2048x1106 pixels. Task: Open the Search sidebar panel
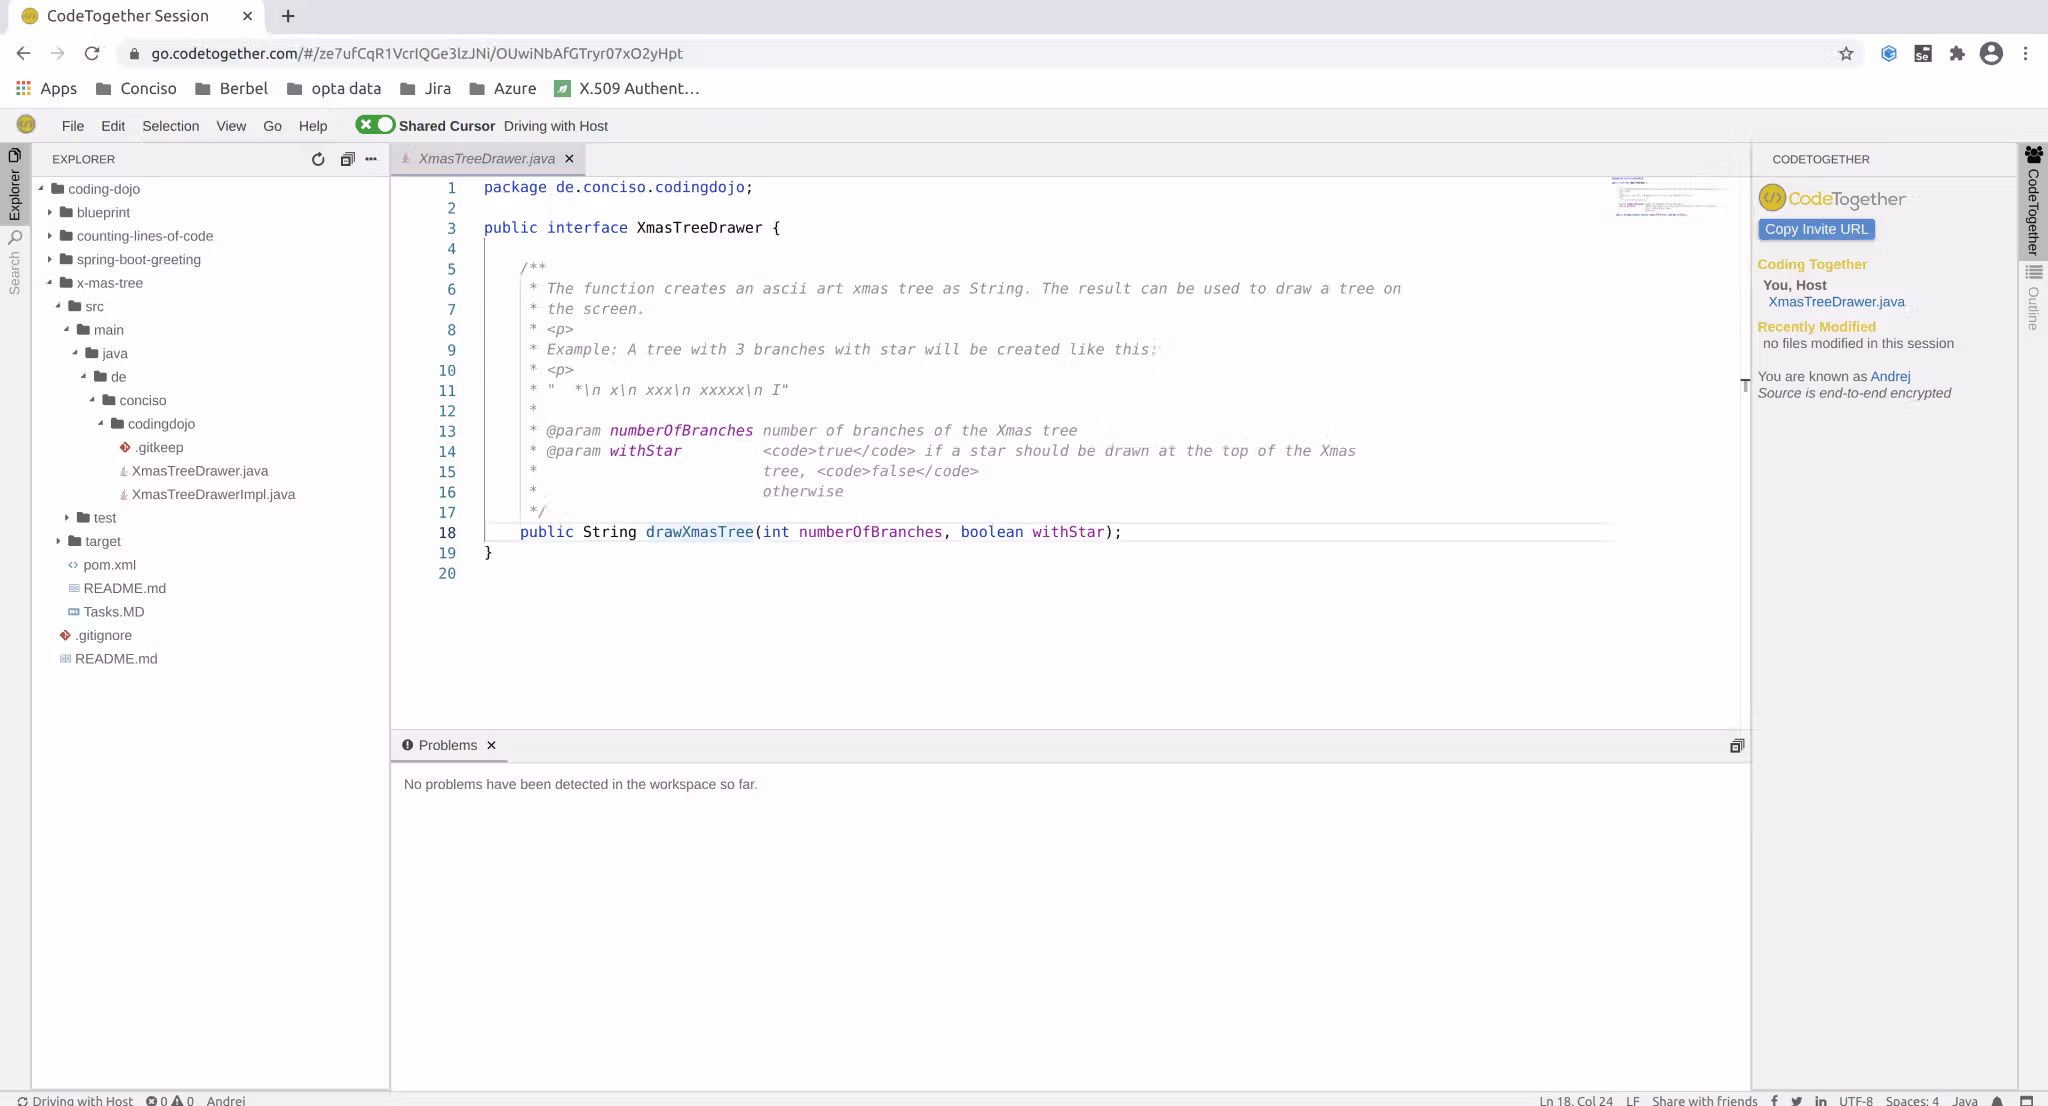point(15,262)
